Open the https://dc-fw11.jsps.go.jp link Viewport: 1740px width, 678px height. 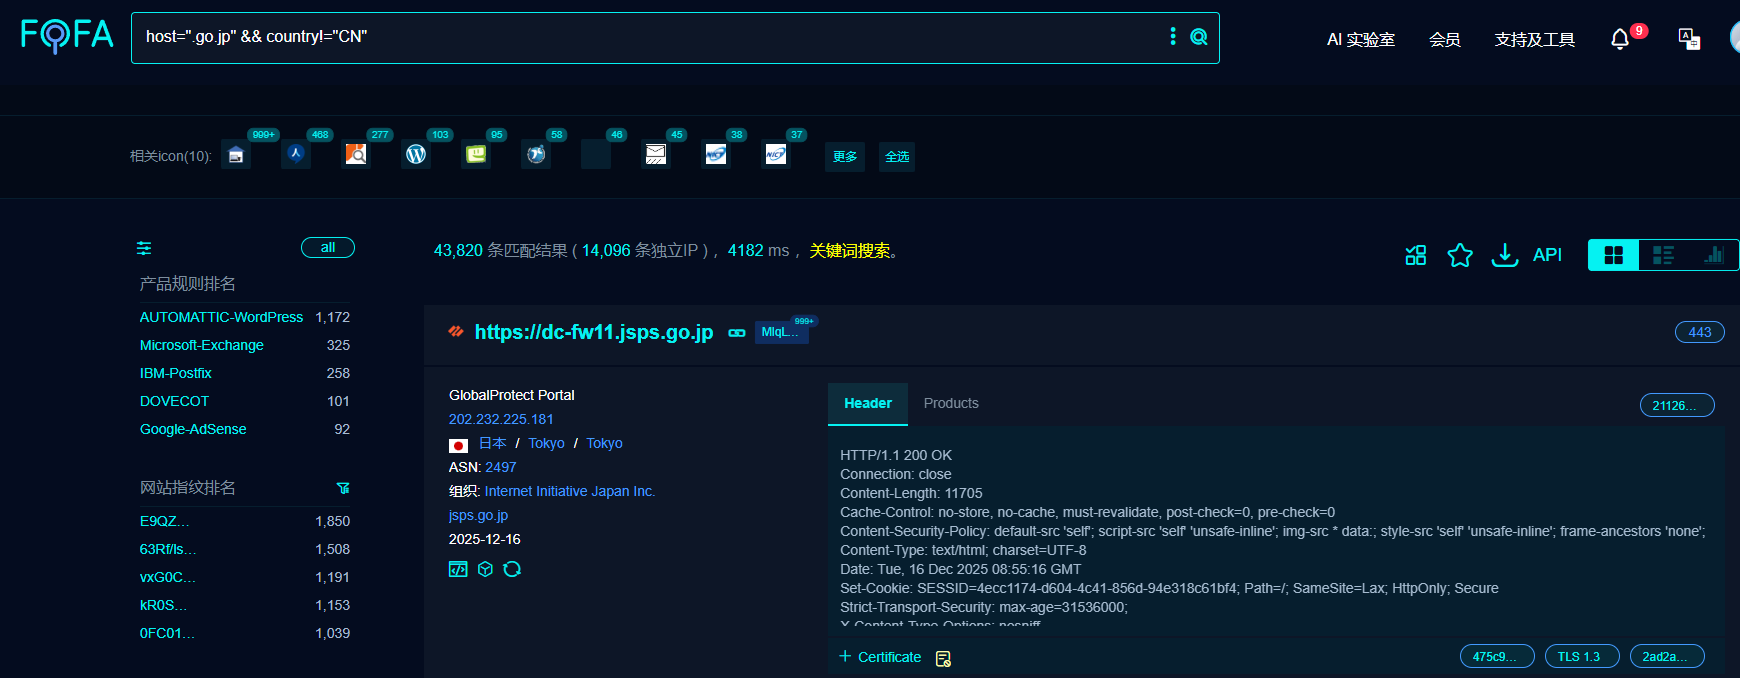[x=593, y=332]
